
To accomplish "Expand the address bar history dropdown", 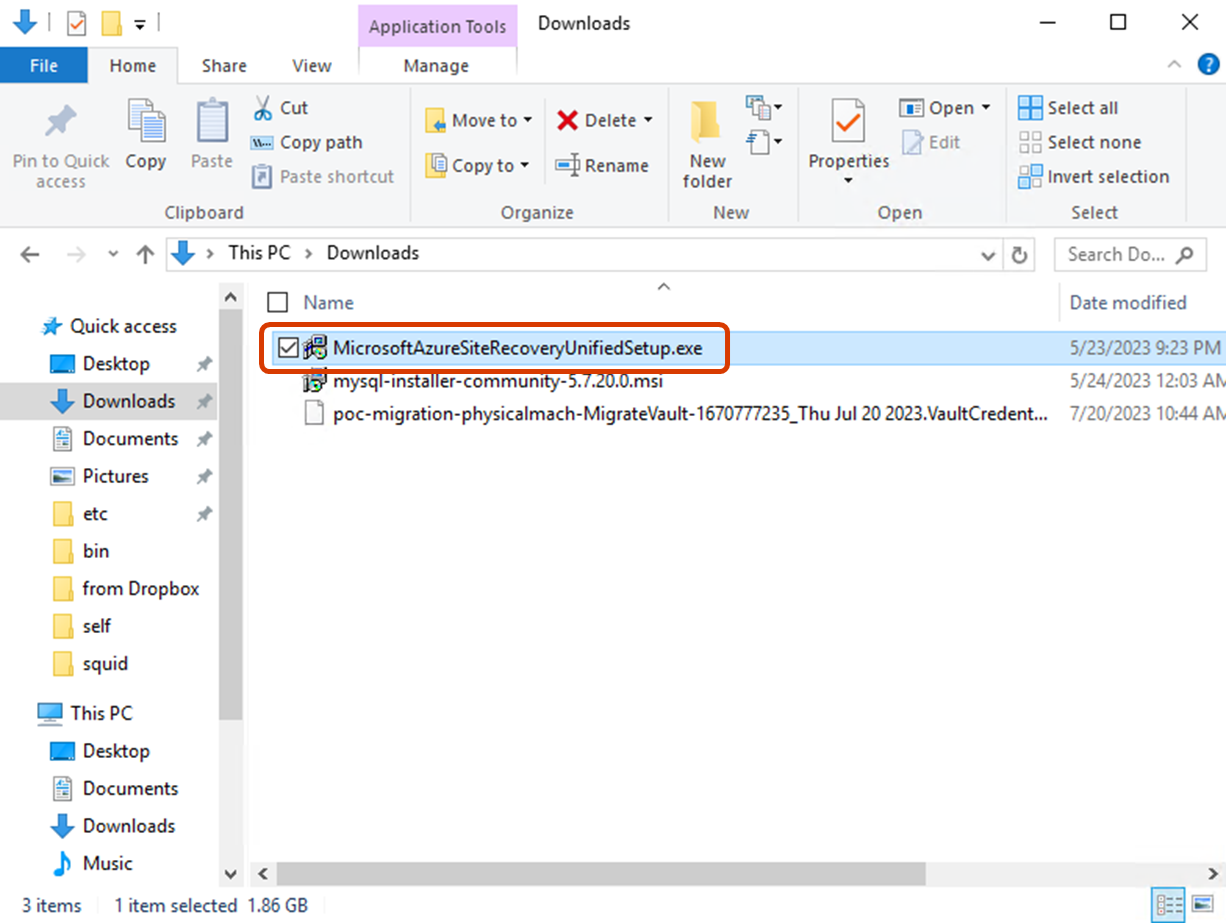I will 987,254.
